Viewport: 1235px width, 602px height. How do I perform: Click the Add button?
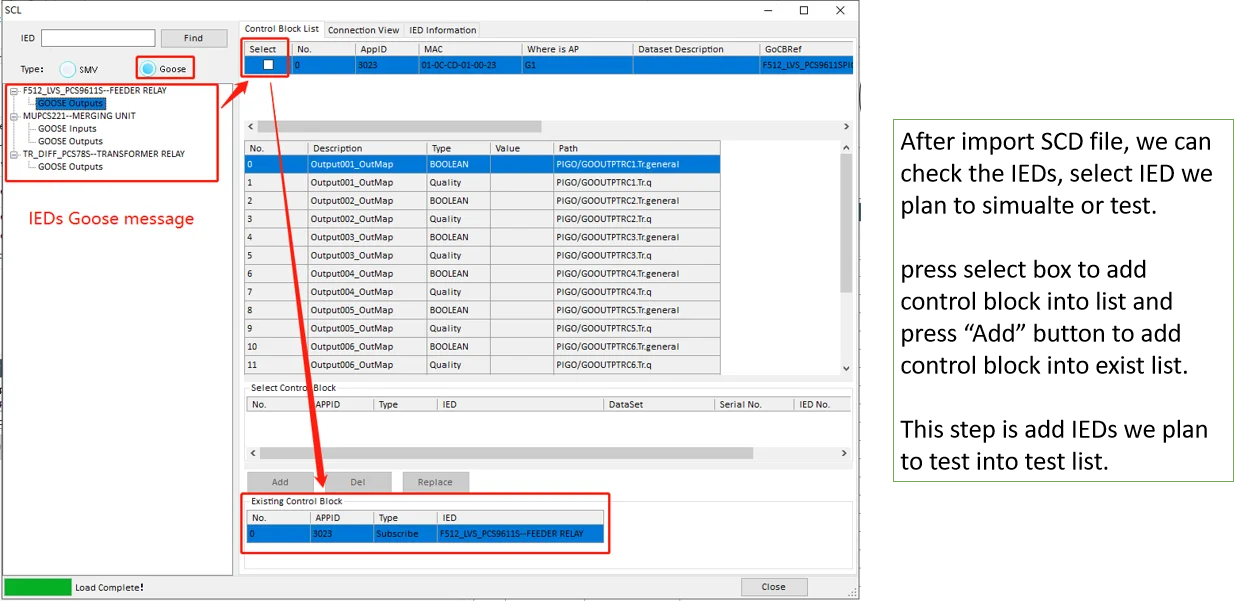(280, 482)
